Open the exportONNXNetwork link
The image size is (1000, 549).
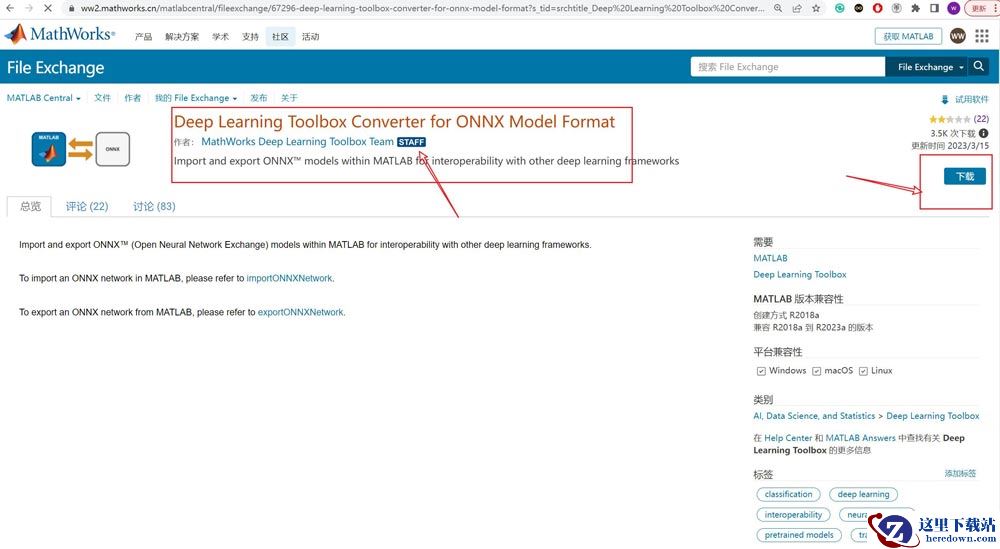tap(300, 312)
